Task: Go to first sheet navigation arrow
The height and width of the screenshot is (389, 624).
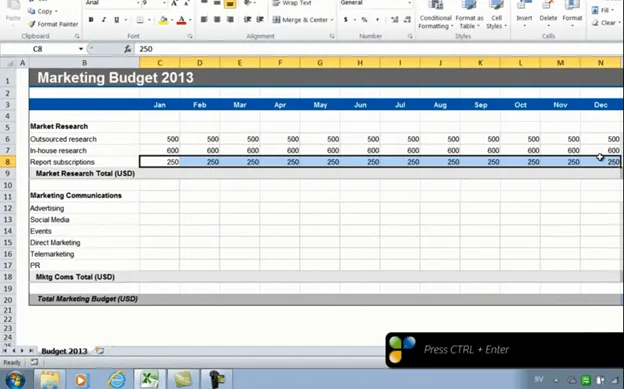Action: click(x=5, y=351)
